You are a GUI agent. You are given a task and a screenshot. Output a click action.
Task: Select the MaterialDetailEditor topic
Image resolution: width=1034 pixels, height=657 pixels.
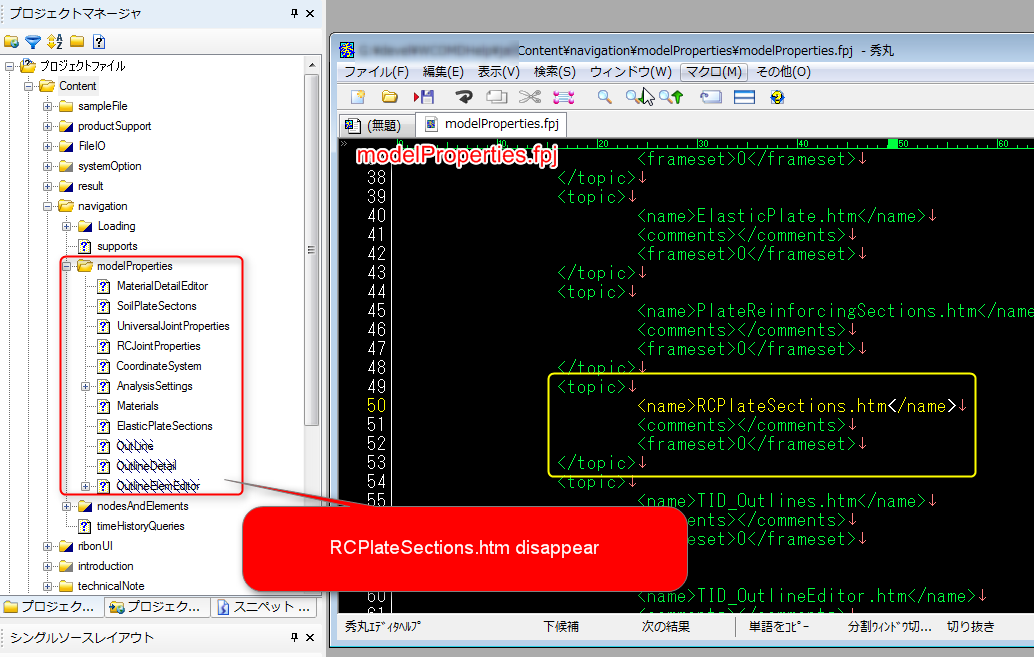[162, 286]
